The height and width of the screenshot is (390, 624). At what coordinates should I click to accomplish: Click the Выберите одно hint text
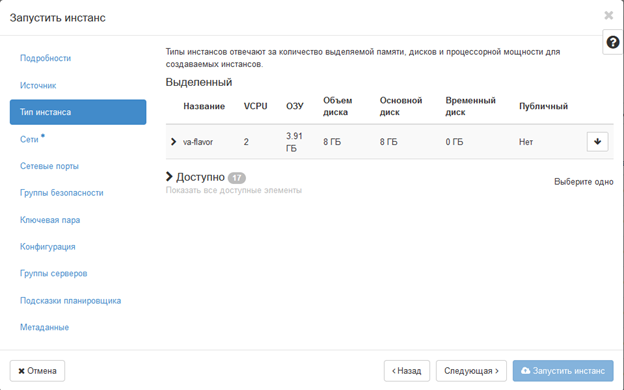click(584, 182)
